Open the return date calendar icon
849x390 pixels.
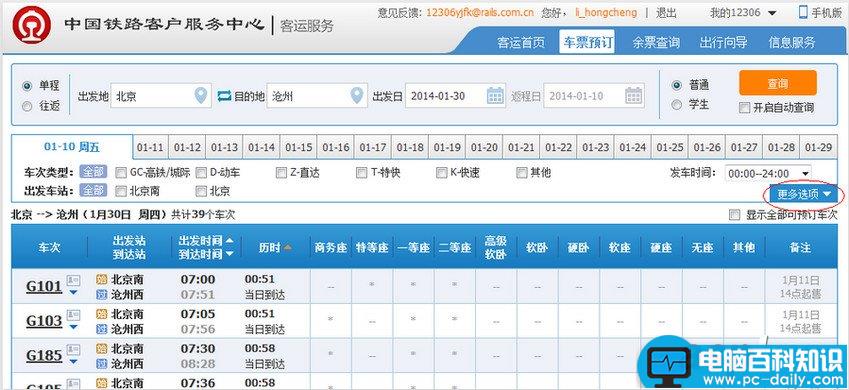[634, 96]
